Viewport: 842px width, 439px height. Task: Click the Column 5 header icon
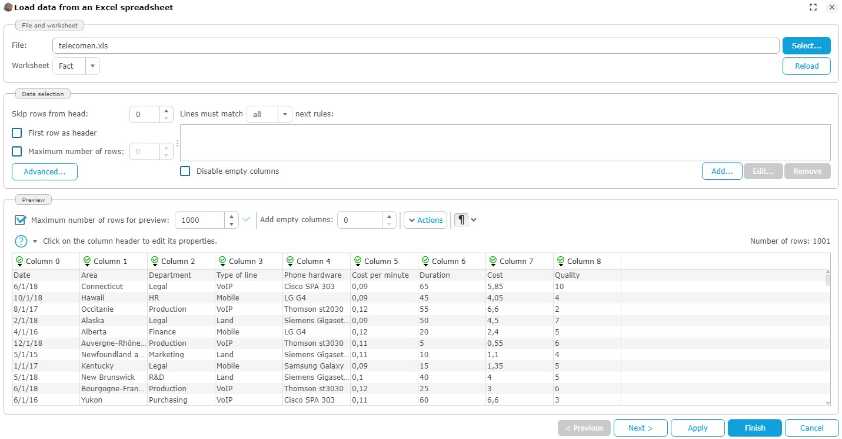(357, 261)
